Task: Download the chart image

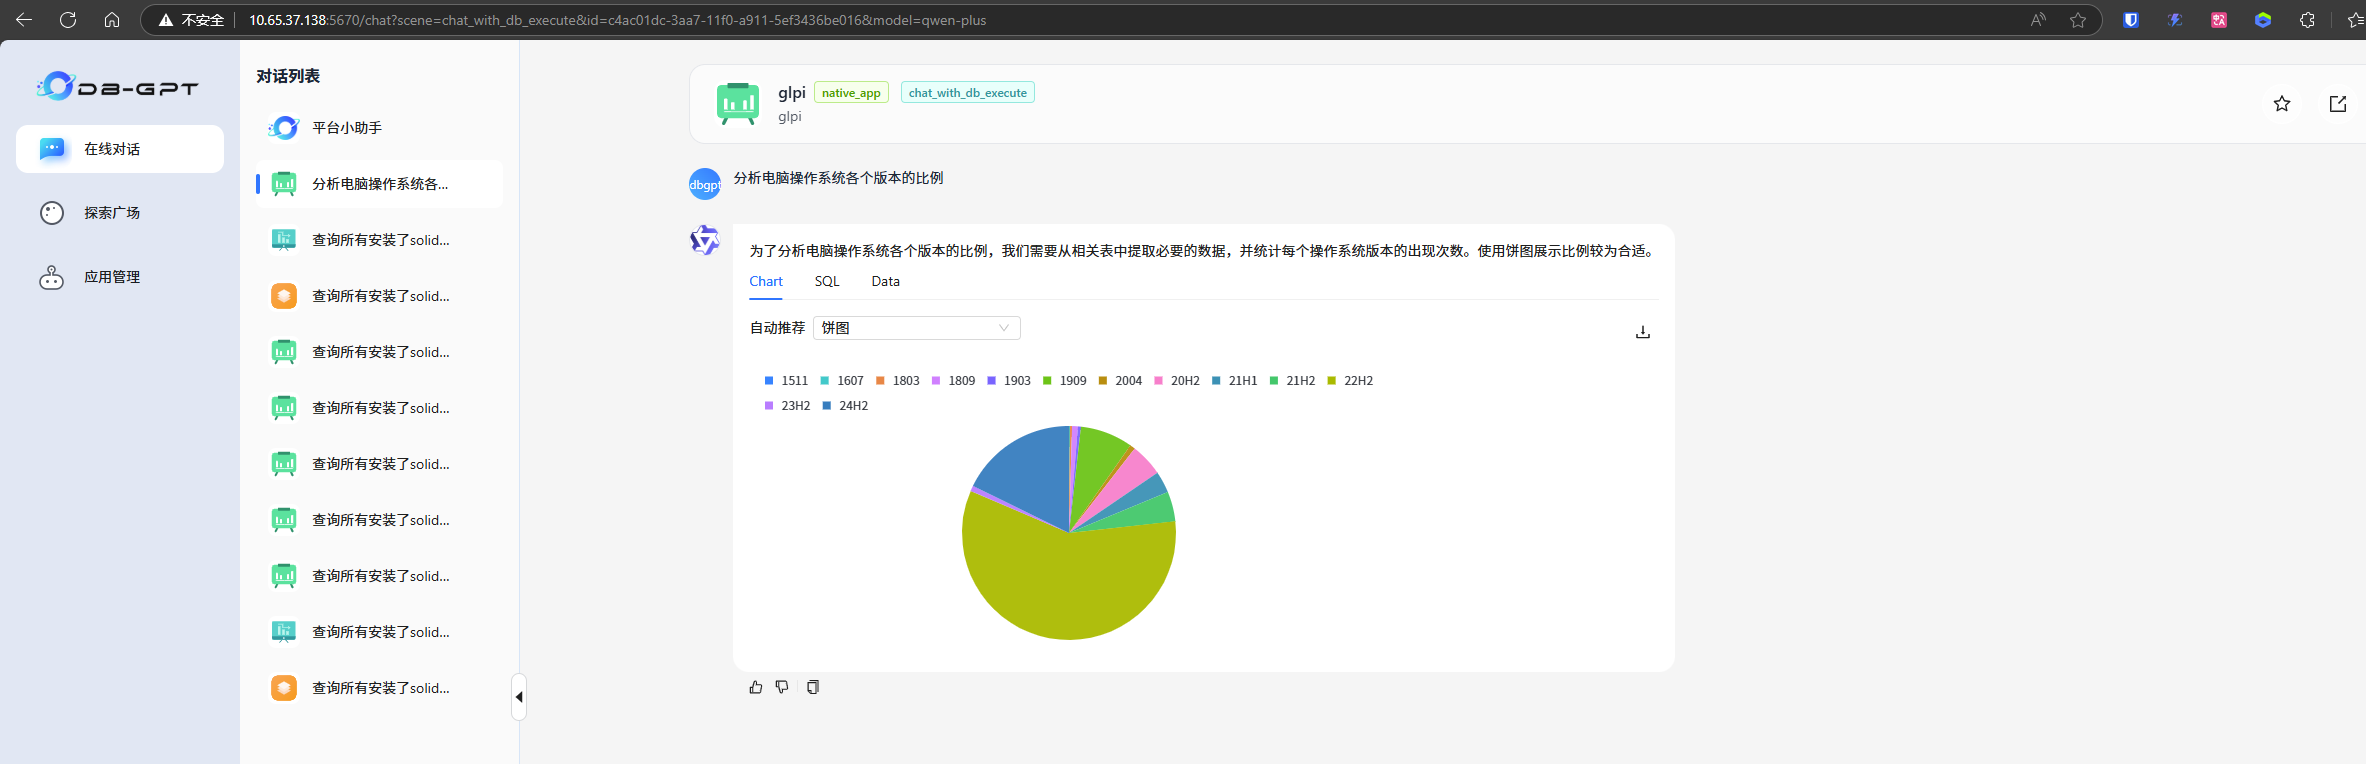Action: [1642, 332]
